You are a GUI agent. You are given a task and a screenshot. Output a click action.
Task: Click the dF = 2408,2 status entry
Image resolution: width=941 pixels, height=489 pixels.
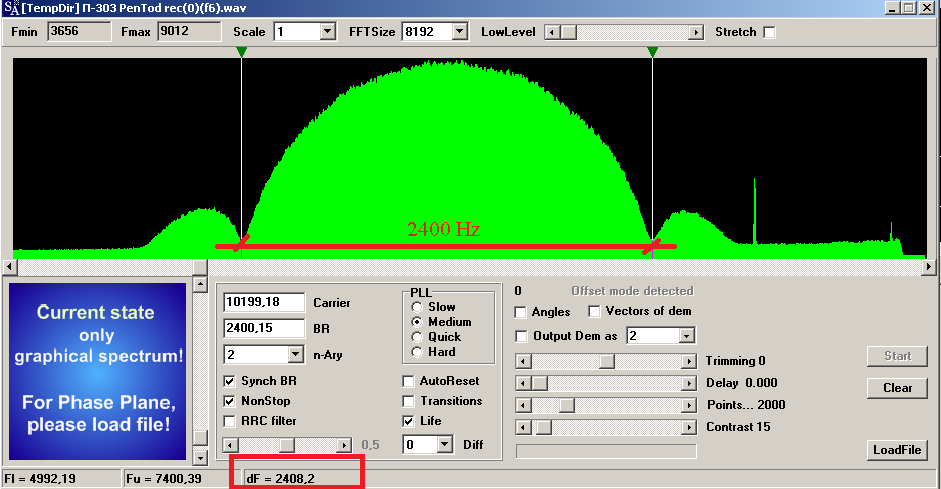(x=280, y=479)
